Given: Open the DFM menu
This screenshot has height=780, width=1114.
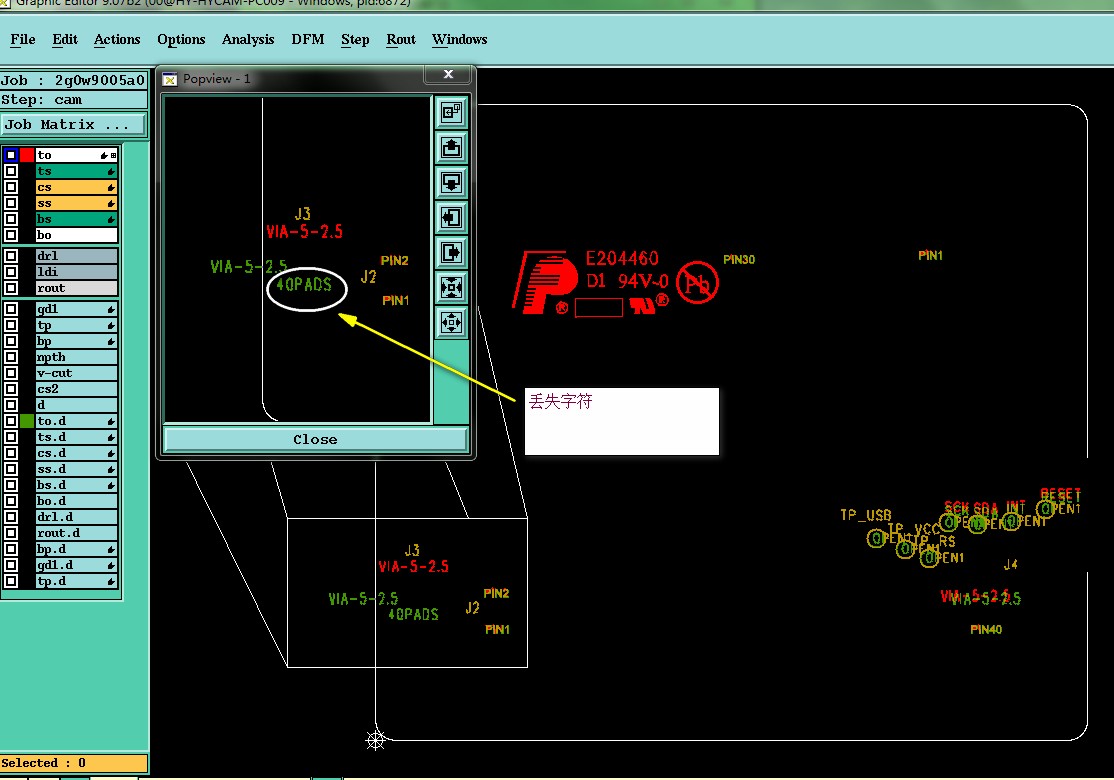Looking at the screenshot, I should coord(308,39).
